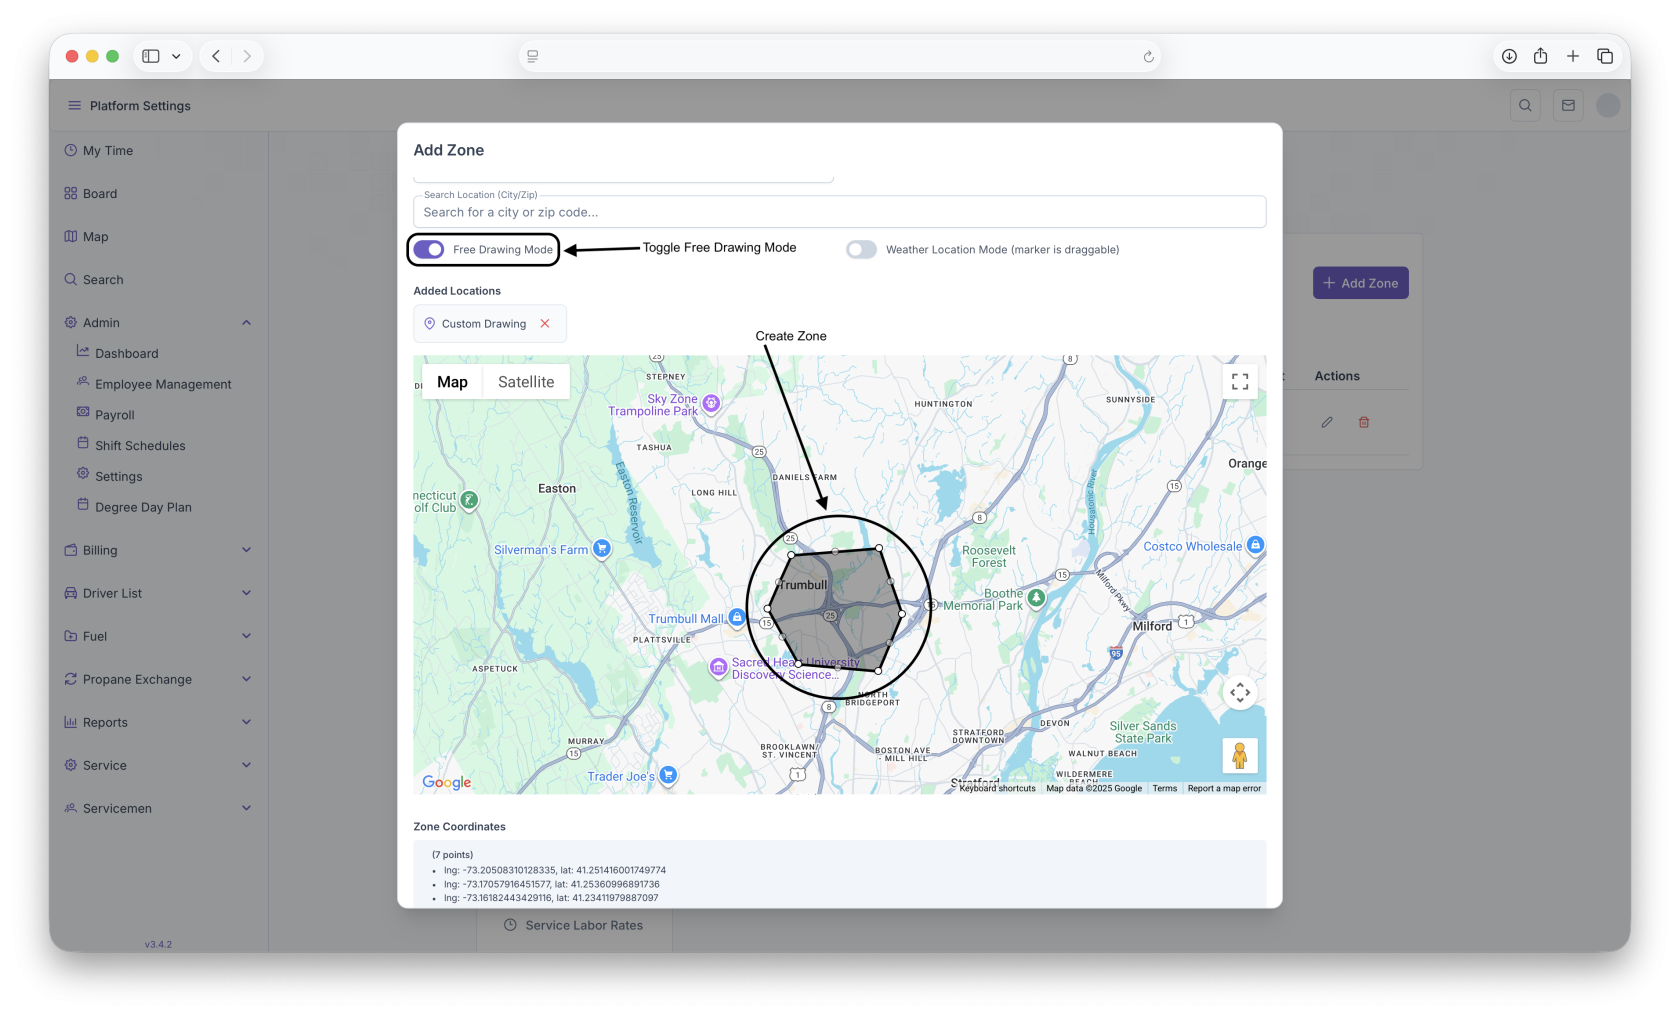This screenshot has width=1680, height=1017.
Task: Enable the Weather Location Mode toggle
Action: [x=861, y=250]
